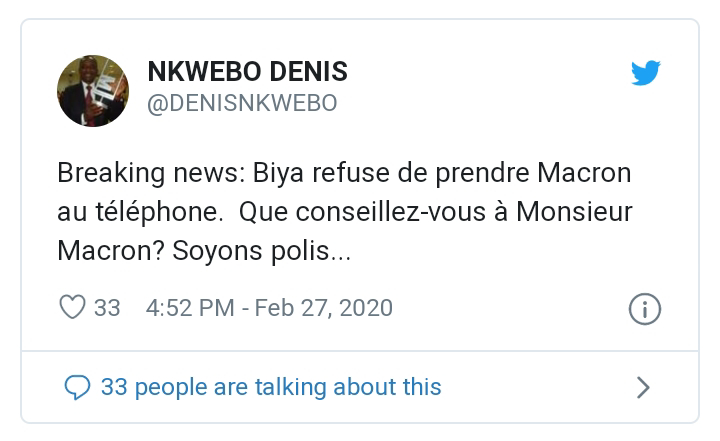Click the "Feb 27, 2020" date text

pyautogui.click(x=323, y=307)
